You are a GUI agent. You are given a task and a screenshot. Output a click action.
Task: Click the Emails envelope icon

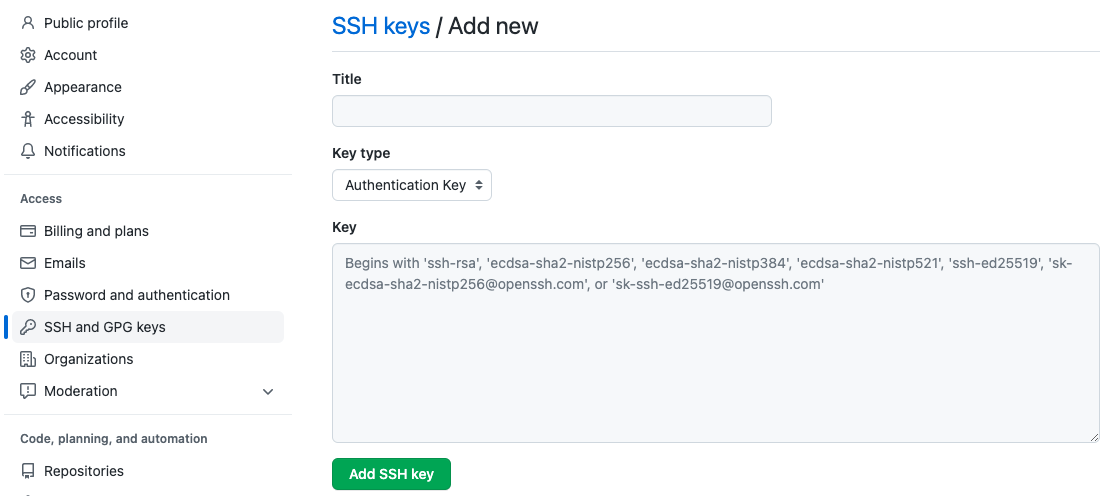[x=28, y=263]
